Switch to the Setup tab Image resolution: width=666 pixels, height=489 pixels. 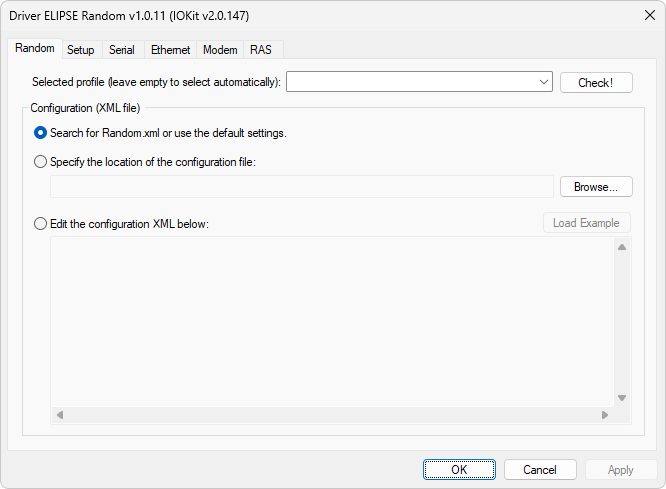point(81,50)
